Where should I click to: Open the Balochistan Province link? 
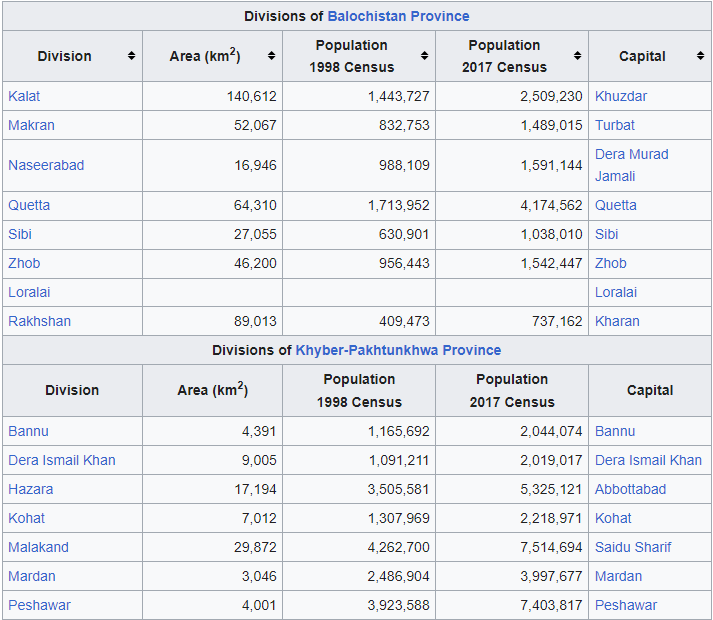click(398, 16)
